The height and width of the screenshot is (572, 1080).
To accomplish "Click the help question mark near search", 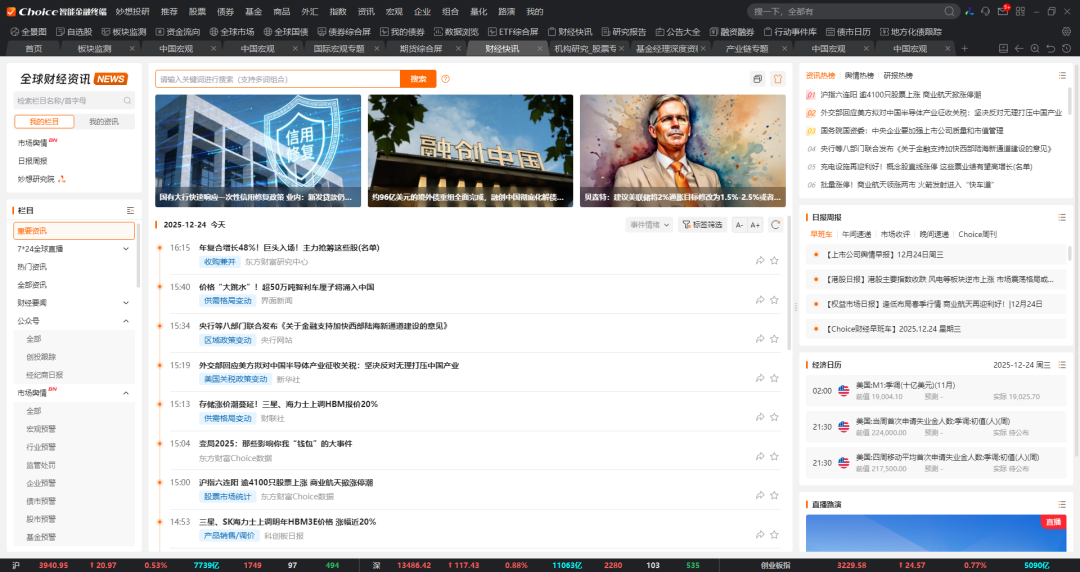I will click(x=446, y=79).
